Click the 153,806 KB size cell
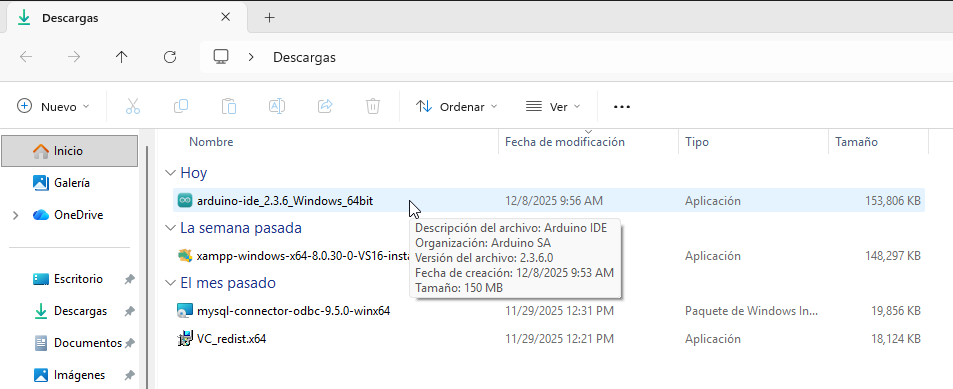The width and height of the screenshot is (953, 389). (892, 201)
